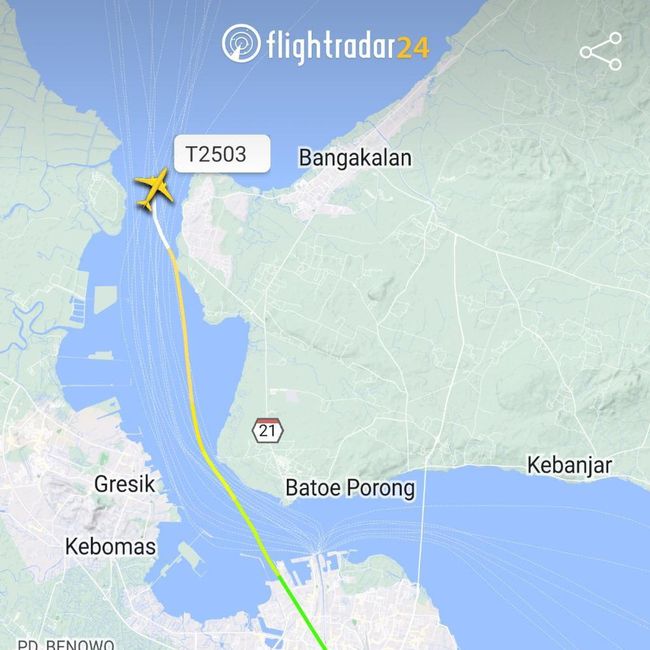Click the Batoe Porong map label
The width and height of the screenshot is (650, 650).
click(350, 488)
